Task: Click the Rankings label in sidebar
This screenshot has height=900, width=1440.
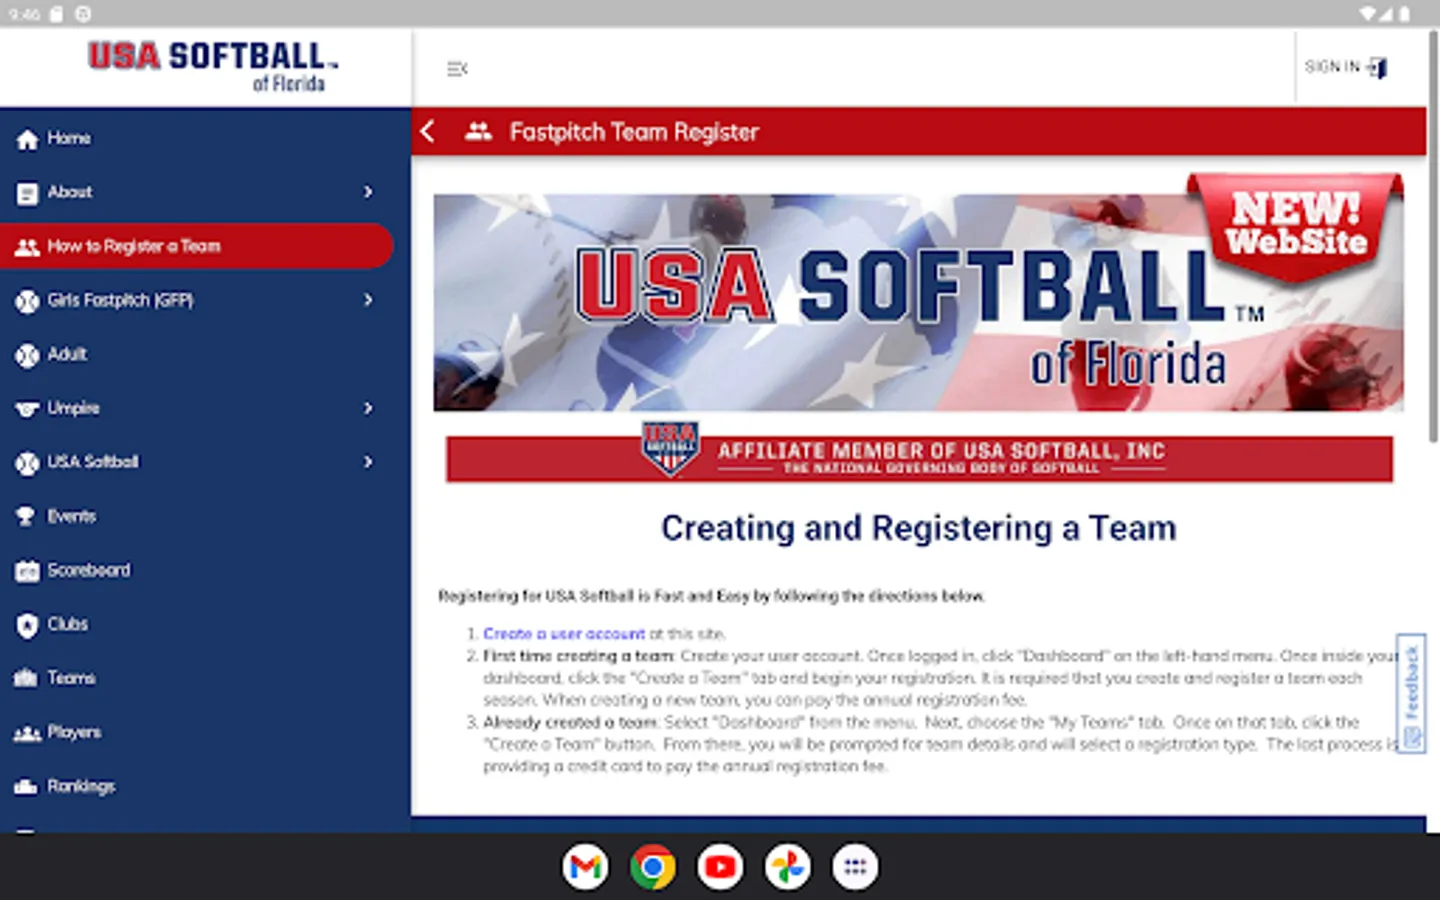Action: click(81, 786)
